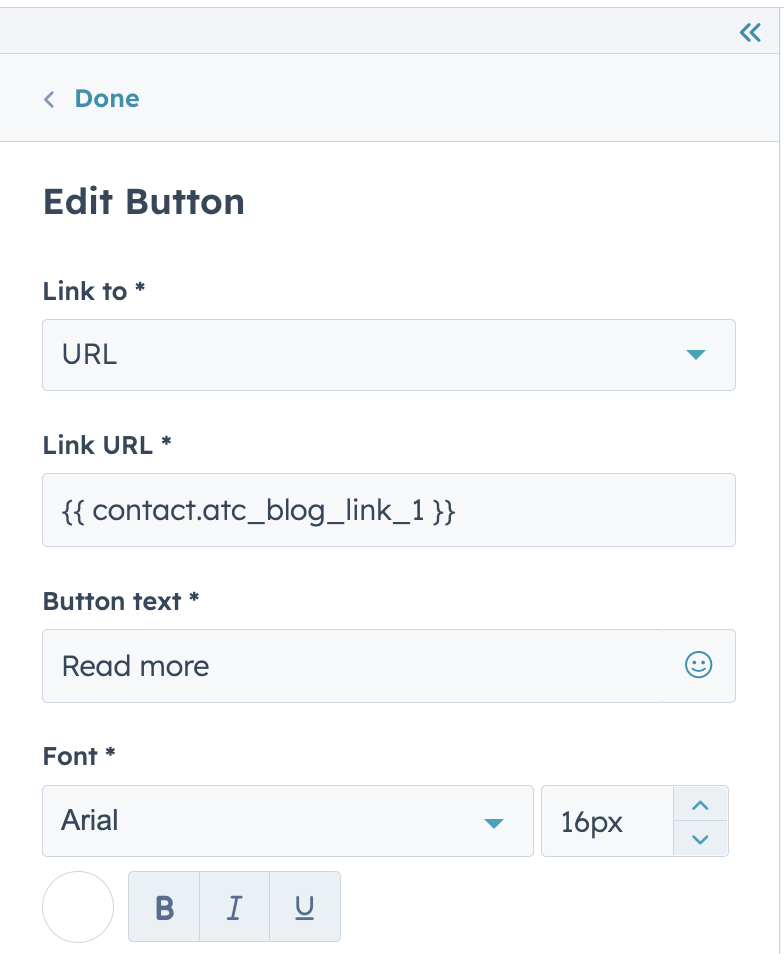Click Done to finish editing the button

(x=106, y=98)
